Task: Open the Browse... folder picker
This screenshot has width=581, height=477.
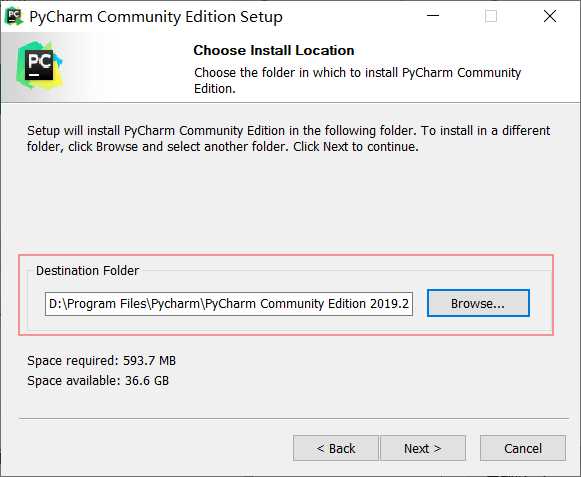Action: (478, 303)
